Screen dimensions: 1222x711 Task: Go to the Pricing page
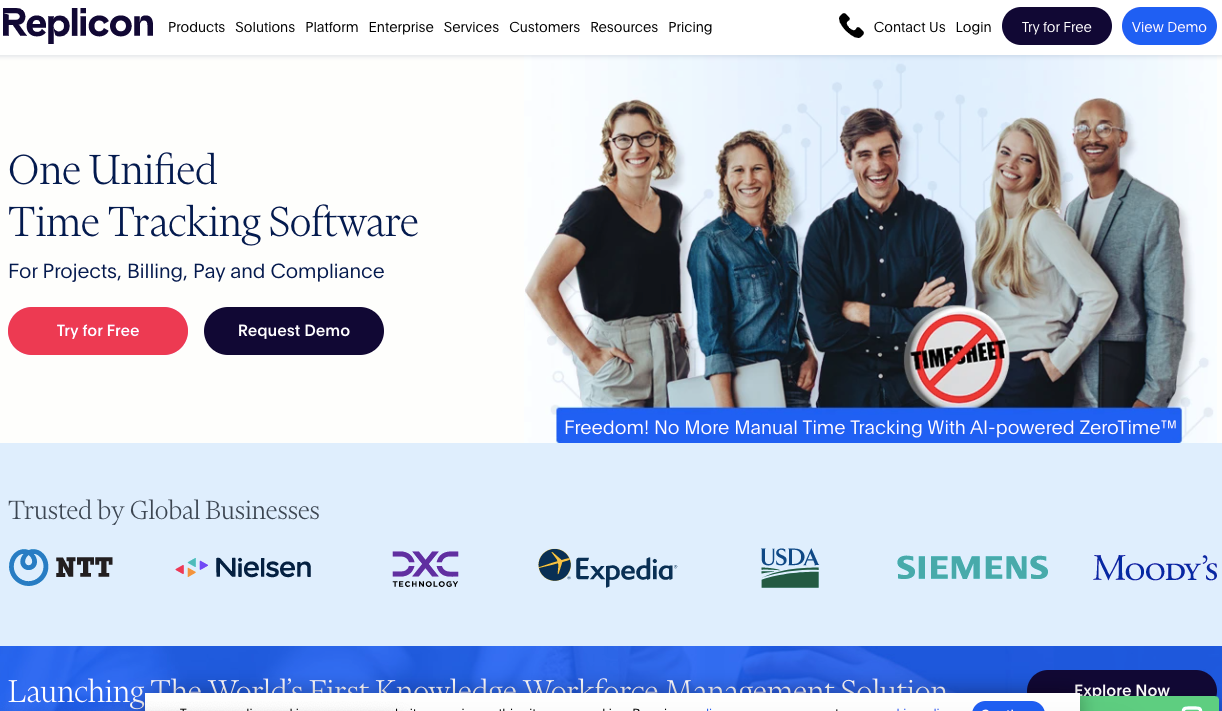click(690, 27)
